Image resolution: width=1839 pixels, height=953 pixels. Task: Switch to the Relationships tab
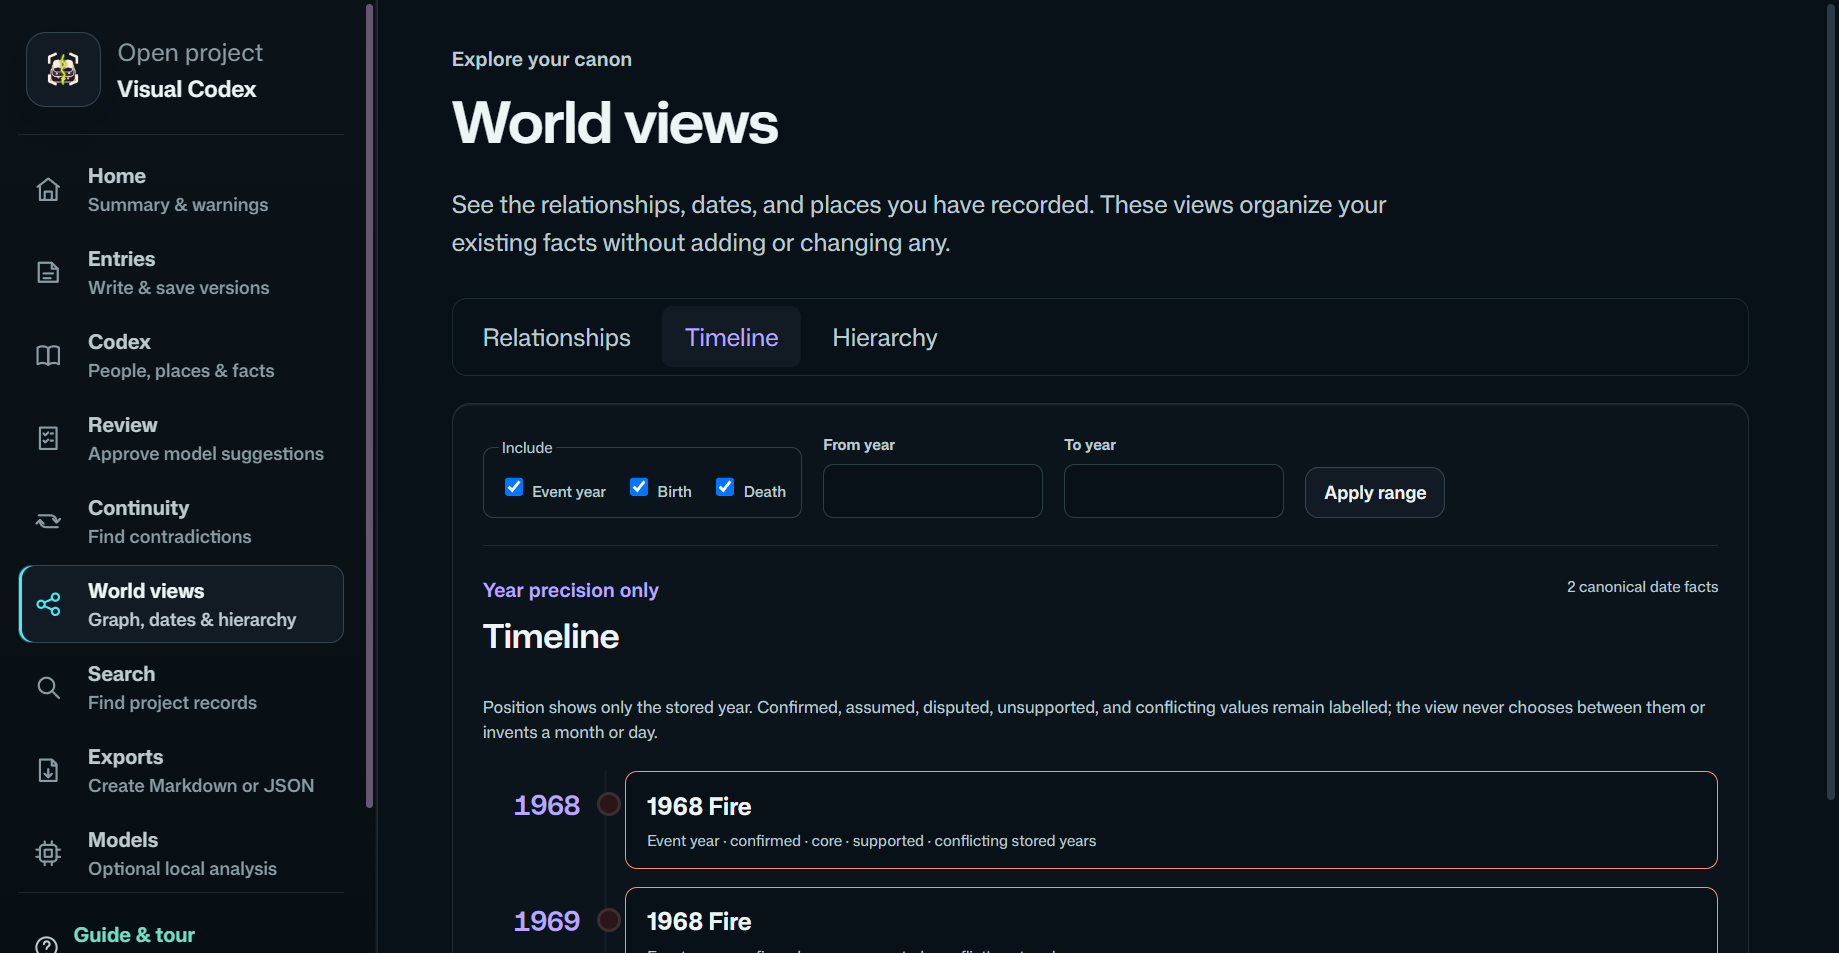click(556, 338)
